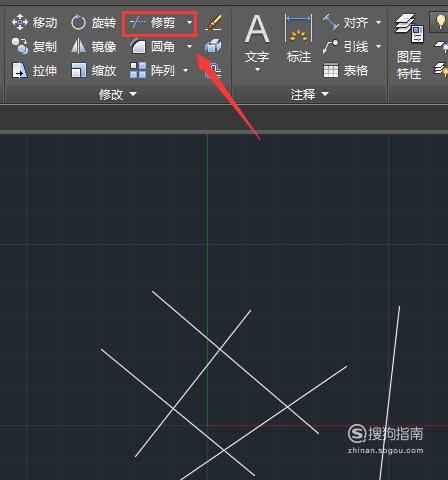This screenshot has width=448, height=480.
Task: Toggle the layer light bulb icon
Action: [x=441, y=22]
